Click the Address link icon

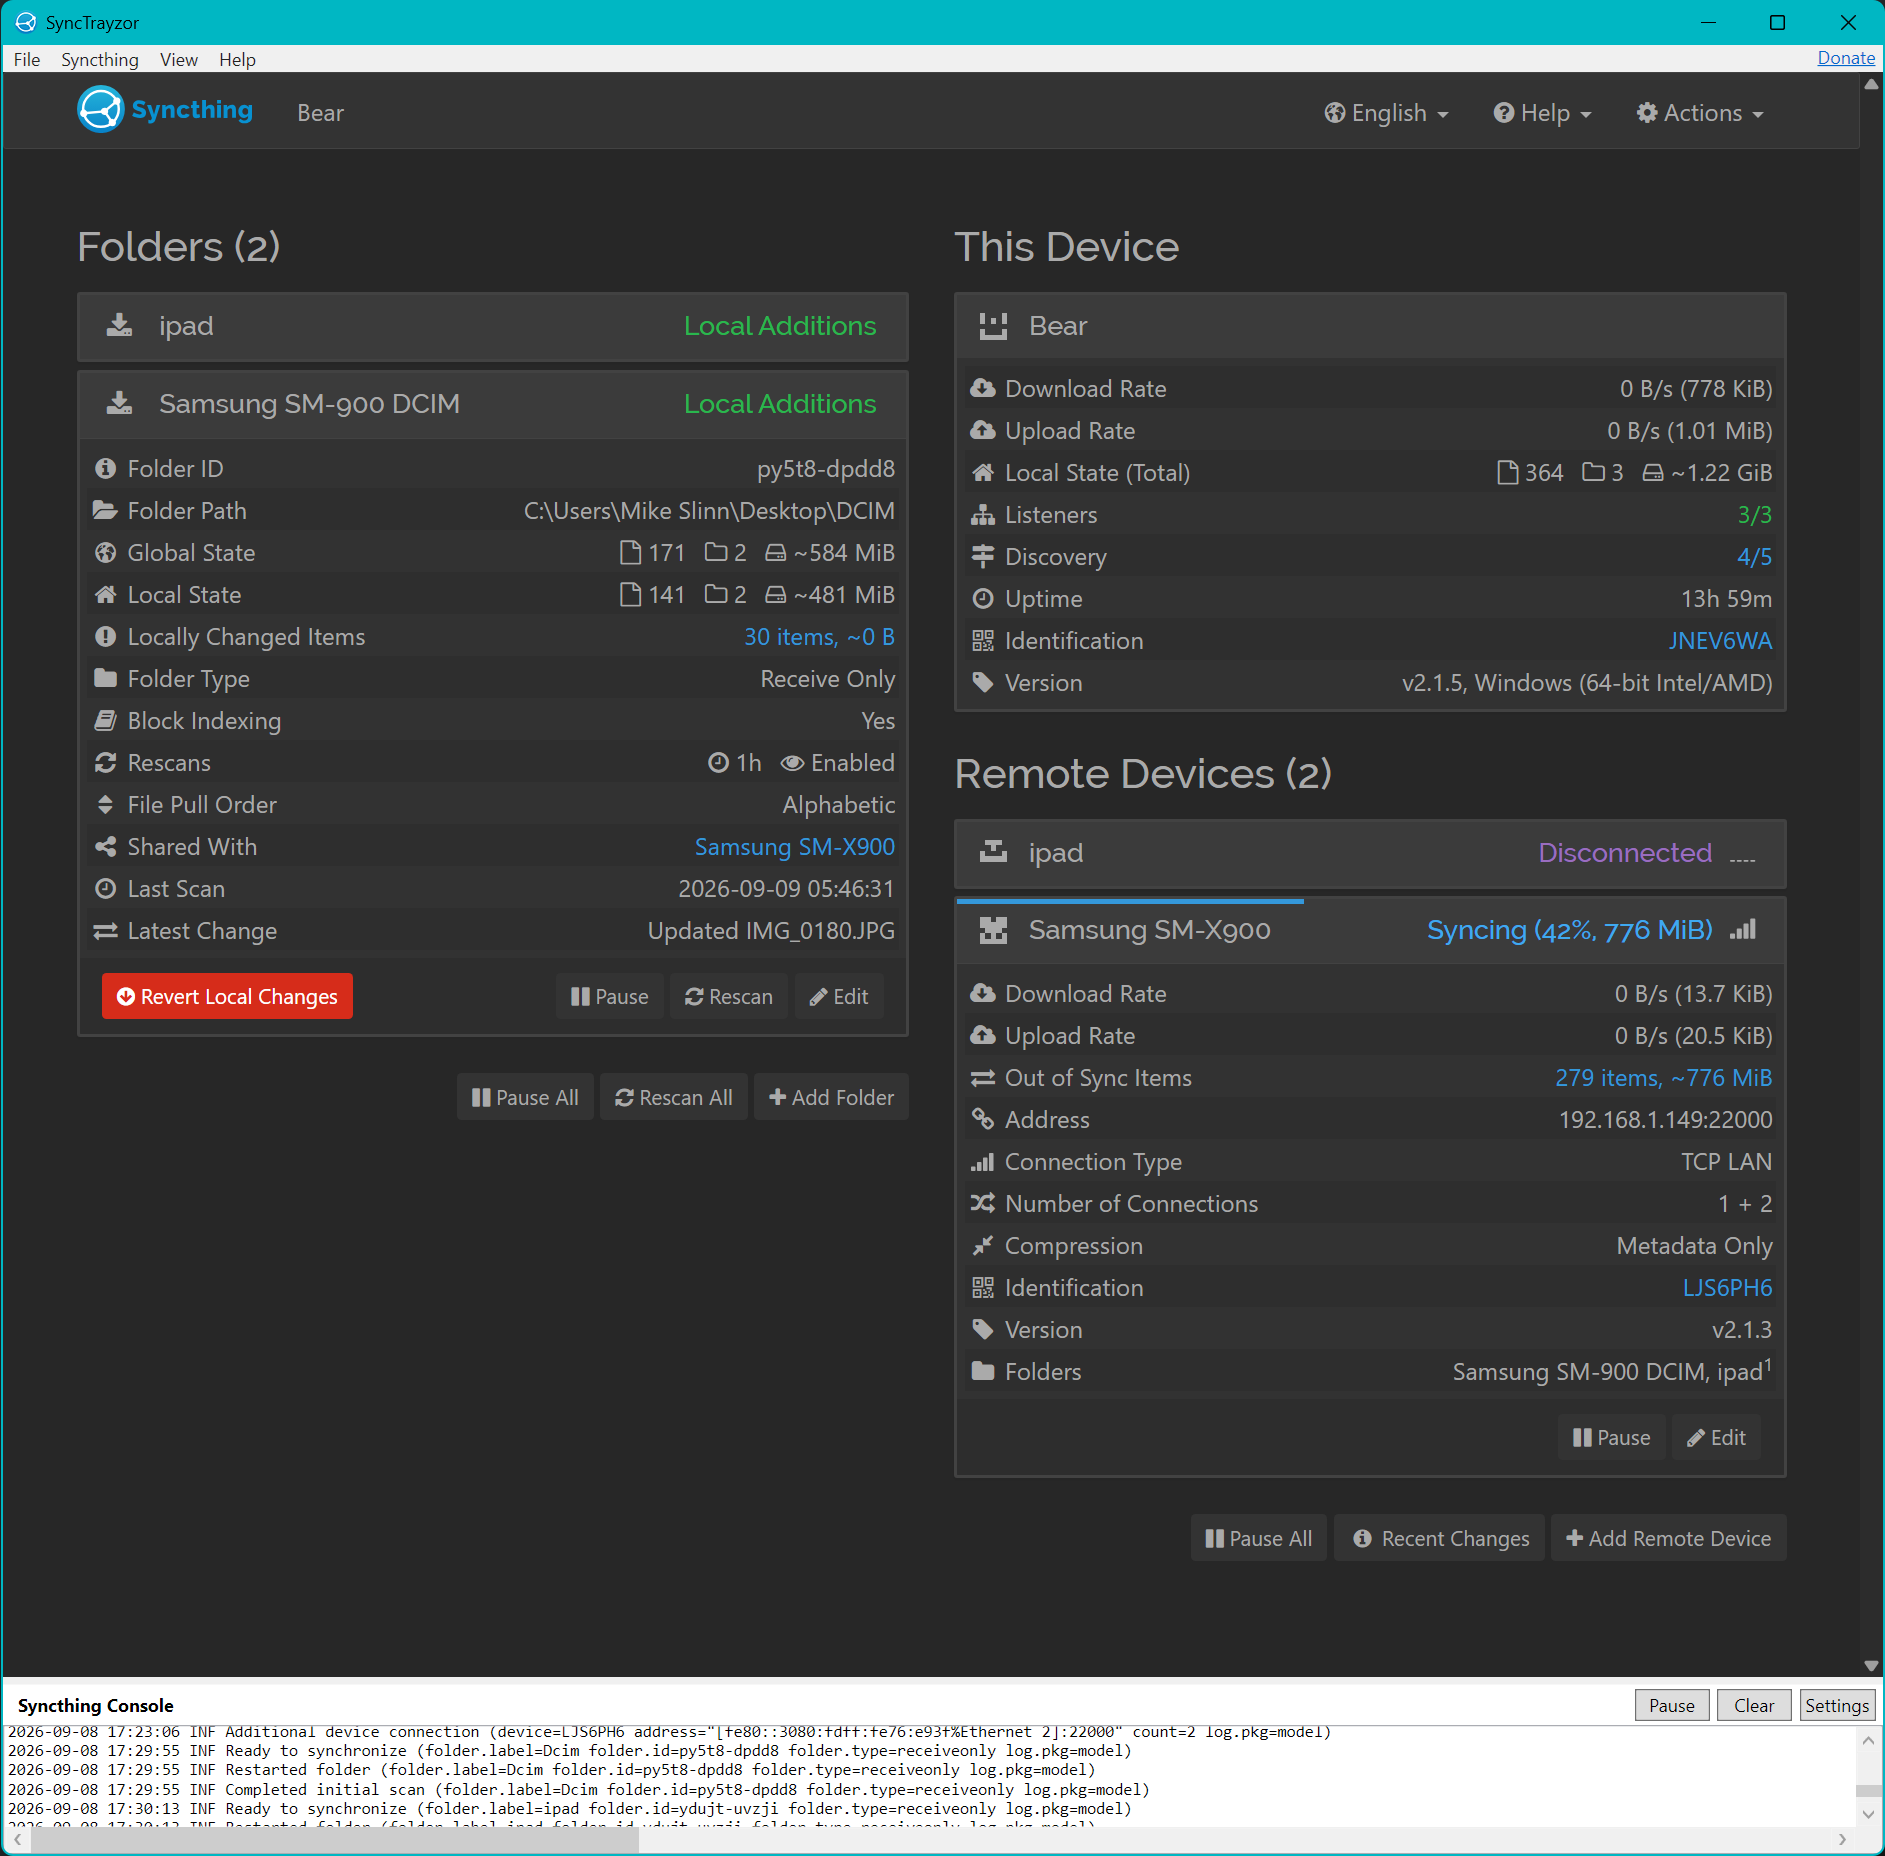983,1120
